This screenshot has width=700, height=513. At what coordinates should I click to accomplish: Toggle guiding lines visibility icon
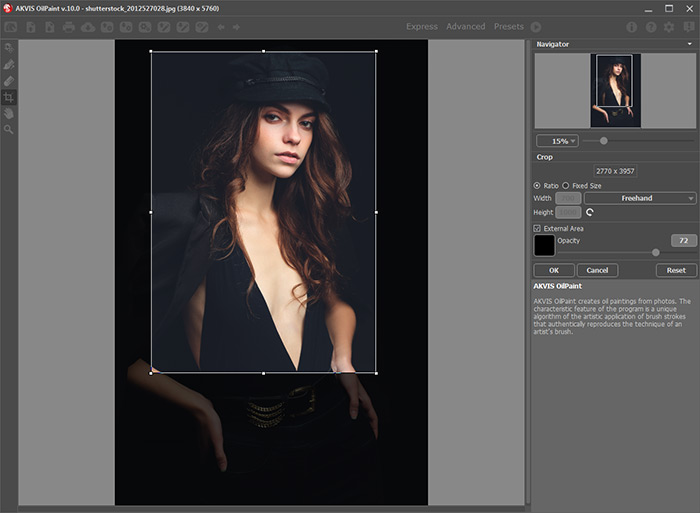pyautogui.click(x=202, y=27)
